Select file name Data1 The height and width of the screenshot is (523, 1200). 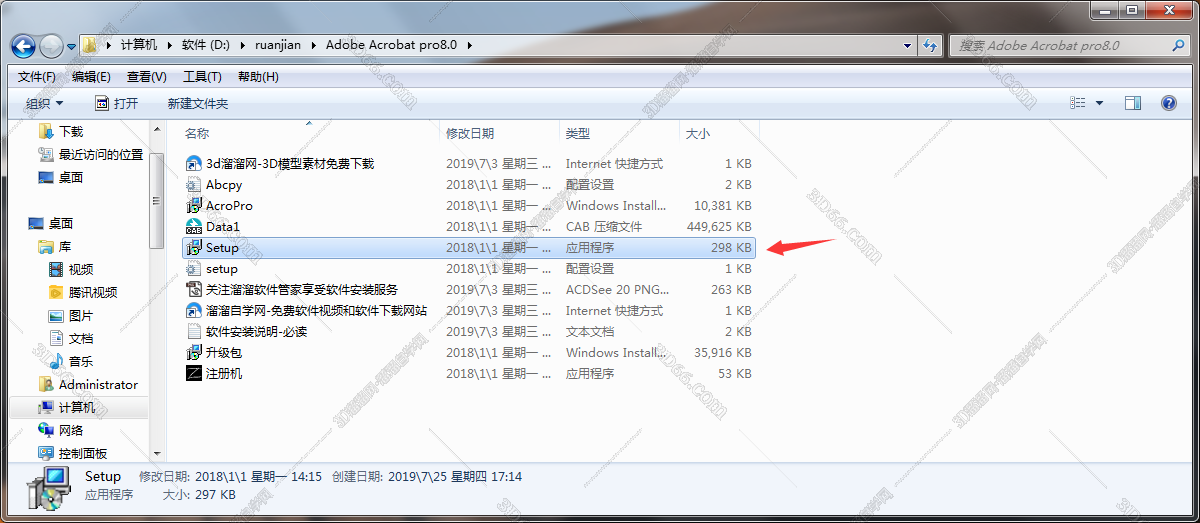click(x=223, y=226)
